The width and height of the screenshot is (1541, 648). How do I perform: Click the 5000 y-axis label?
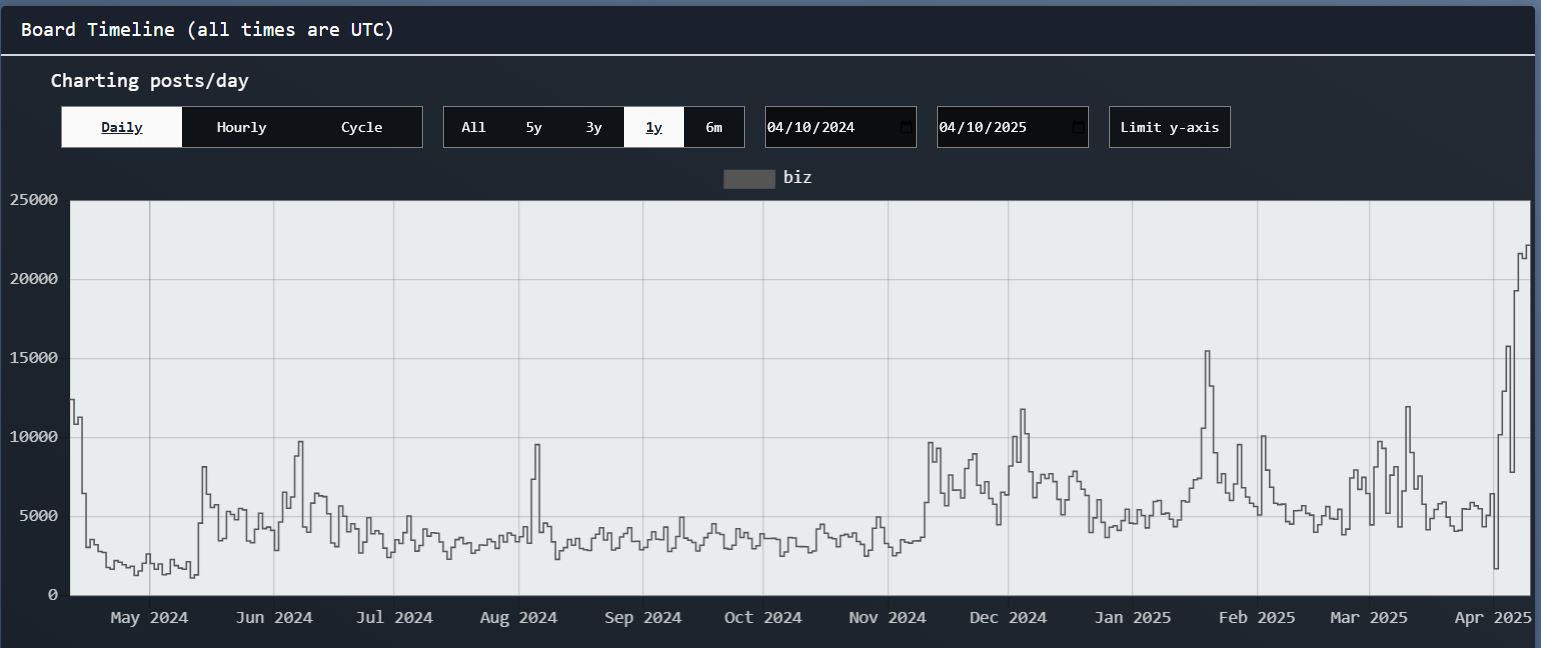pos(39,516)
